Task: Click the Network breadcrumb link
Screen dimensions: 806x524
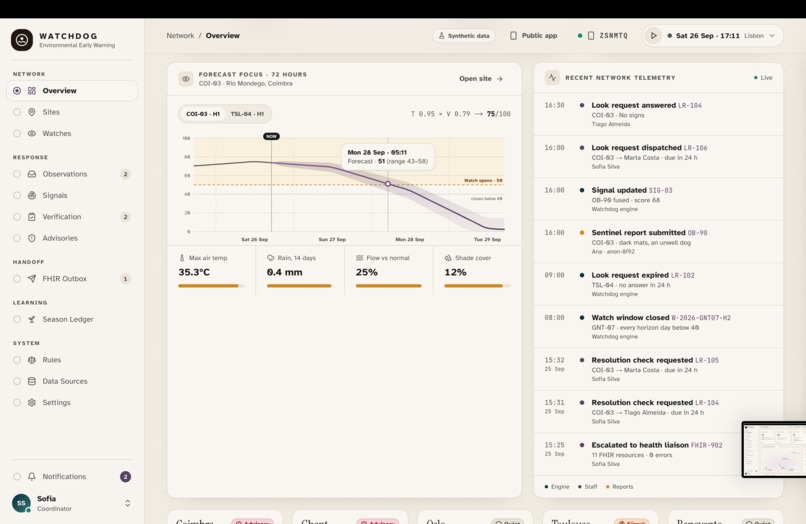Action: click(180, 35)
